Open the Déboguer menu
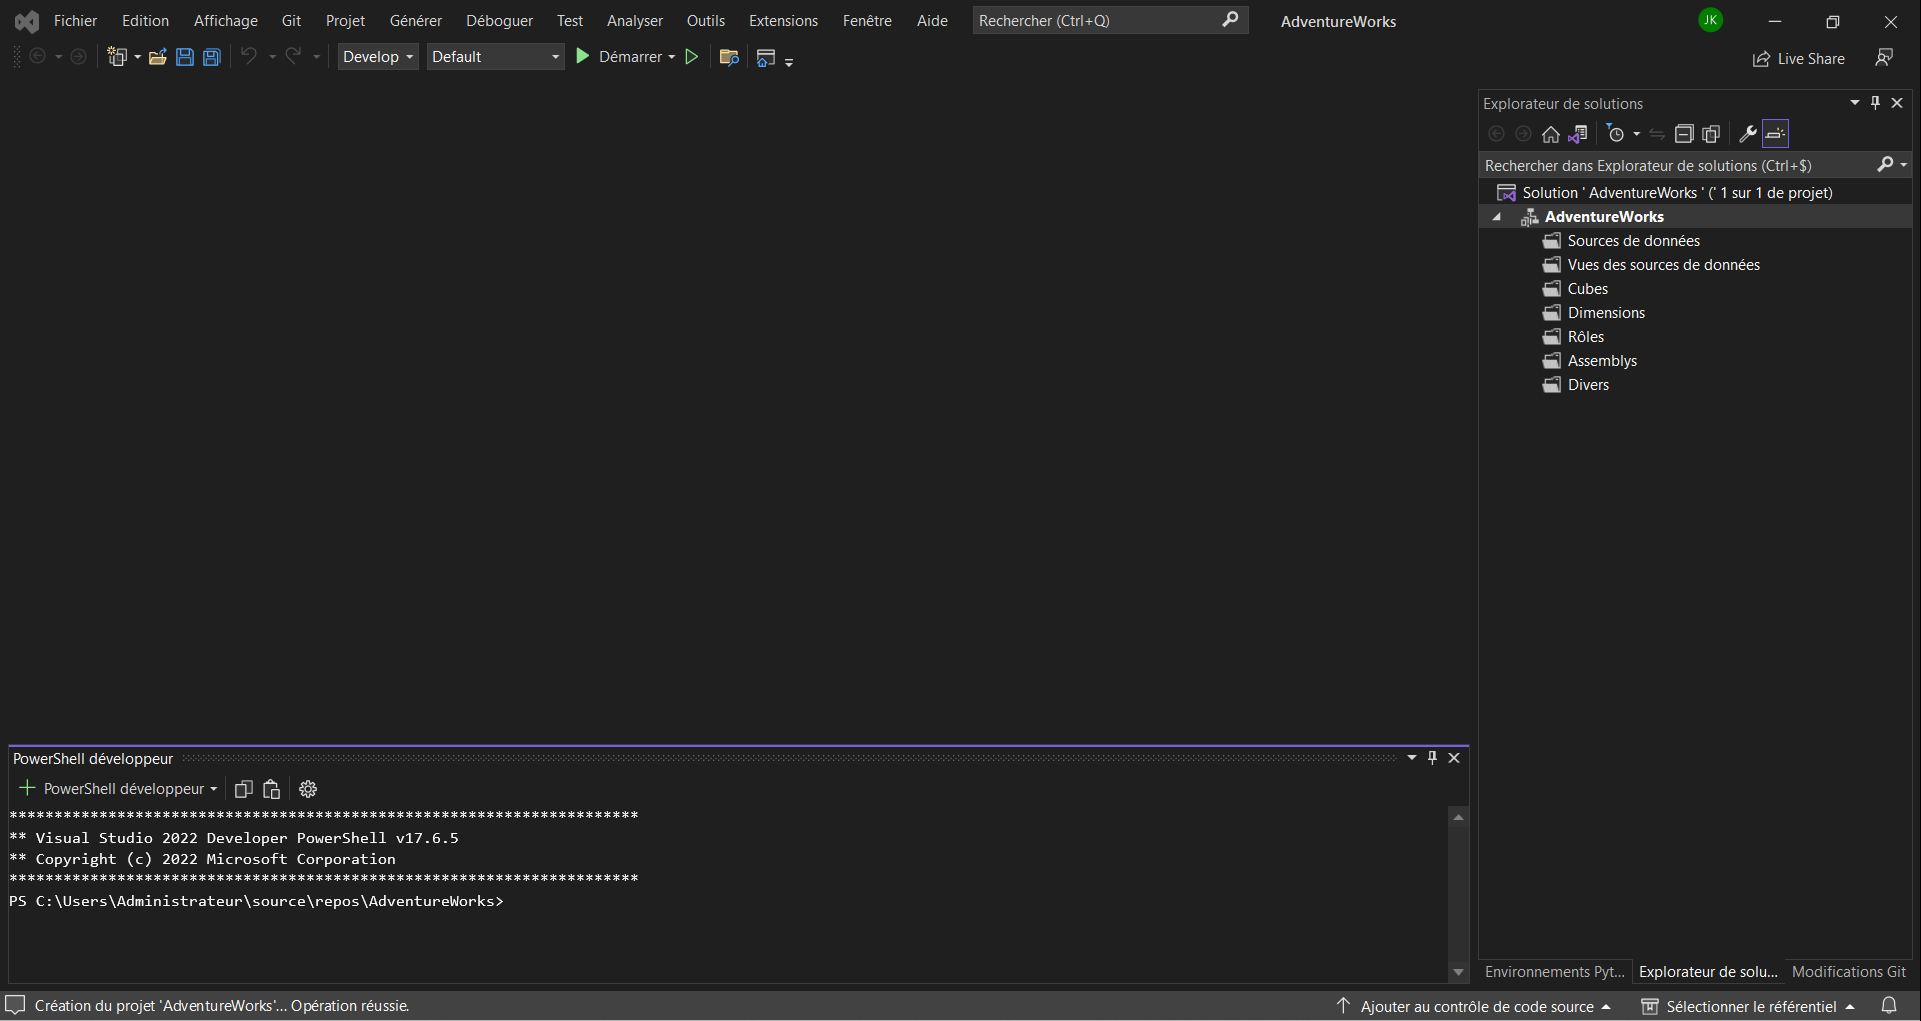The width and height of the screenshot is (1921, 1021). tap(499, 21)
